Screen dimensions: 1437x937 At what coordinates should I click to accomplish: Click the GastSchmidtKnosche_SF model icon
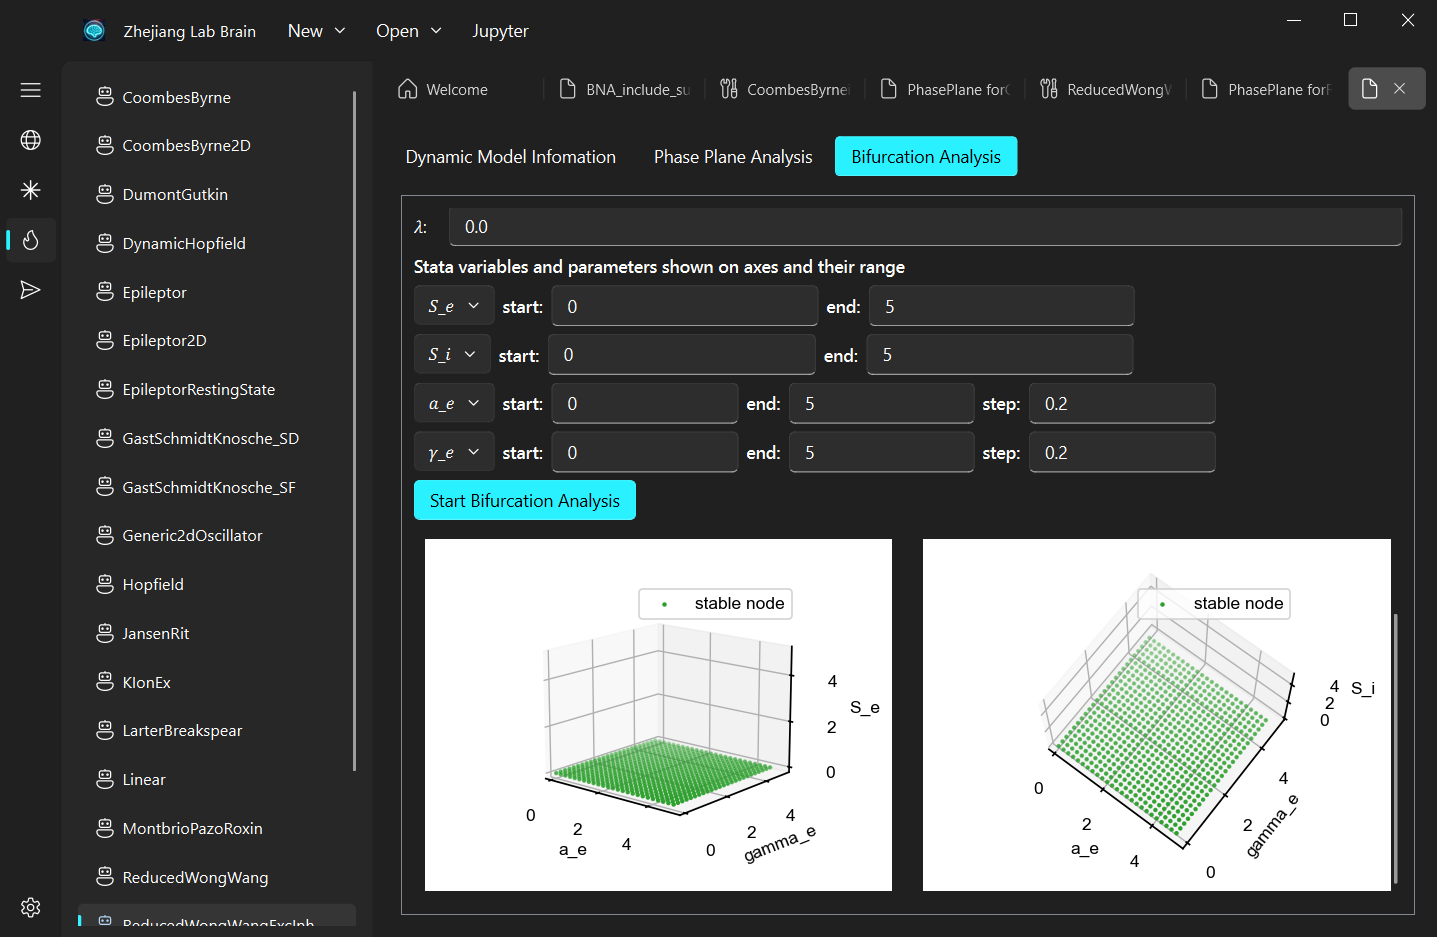(105, 487)
